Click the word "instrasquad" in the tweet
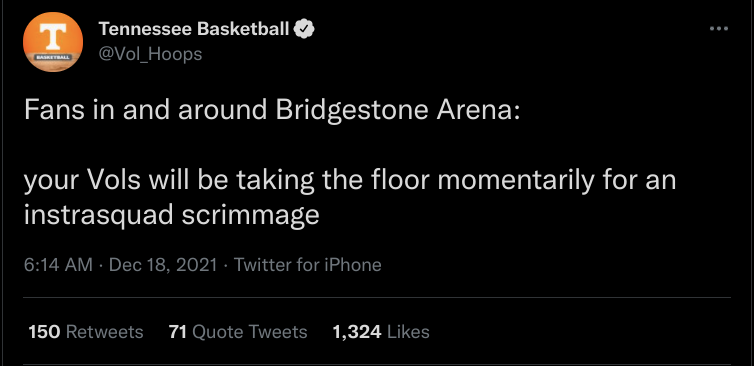 click(x=99, y=214)
